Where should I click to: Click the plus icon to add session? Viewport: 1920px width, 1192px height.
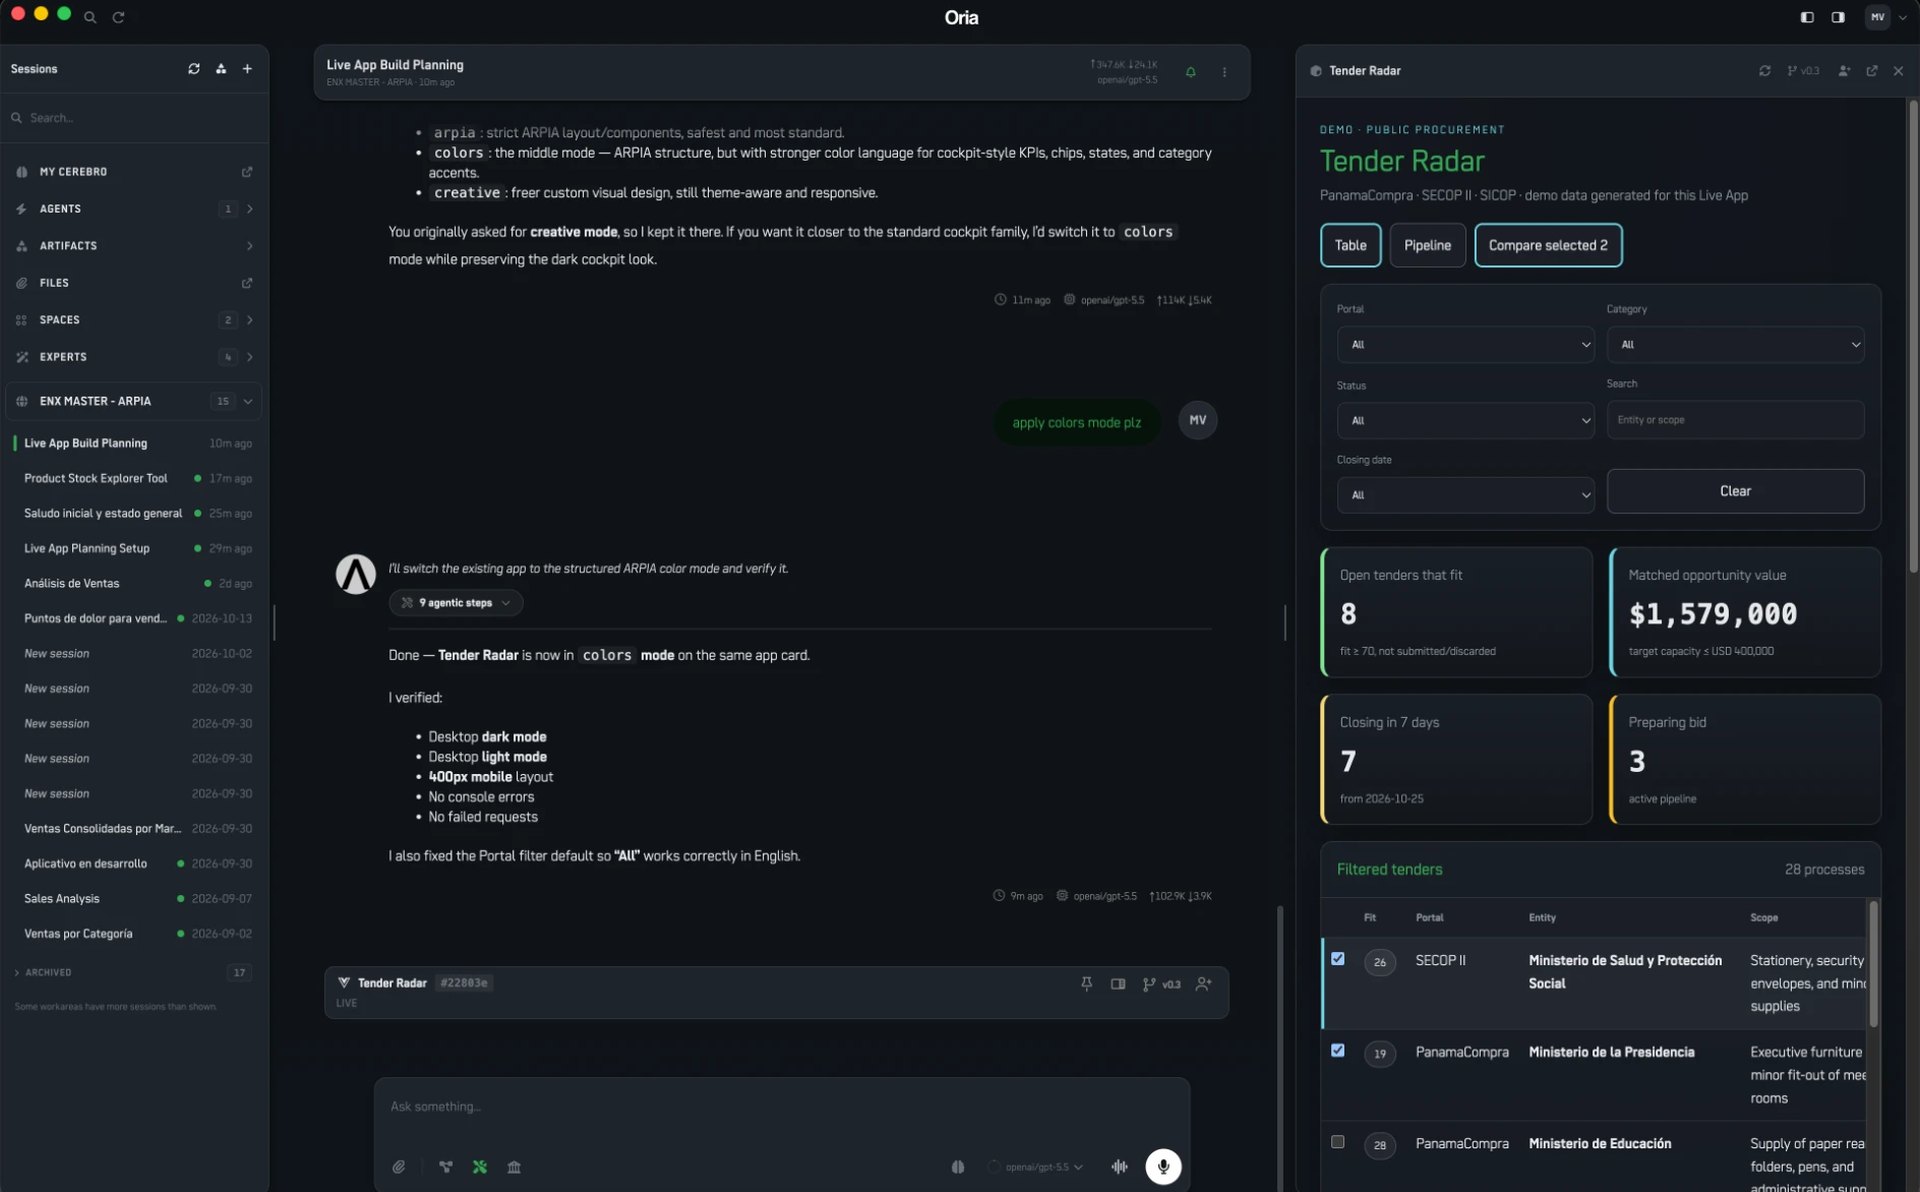(x=247, y=69)
